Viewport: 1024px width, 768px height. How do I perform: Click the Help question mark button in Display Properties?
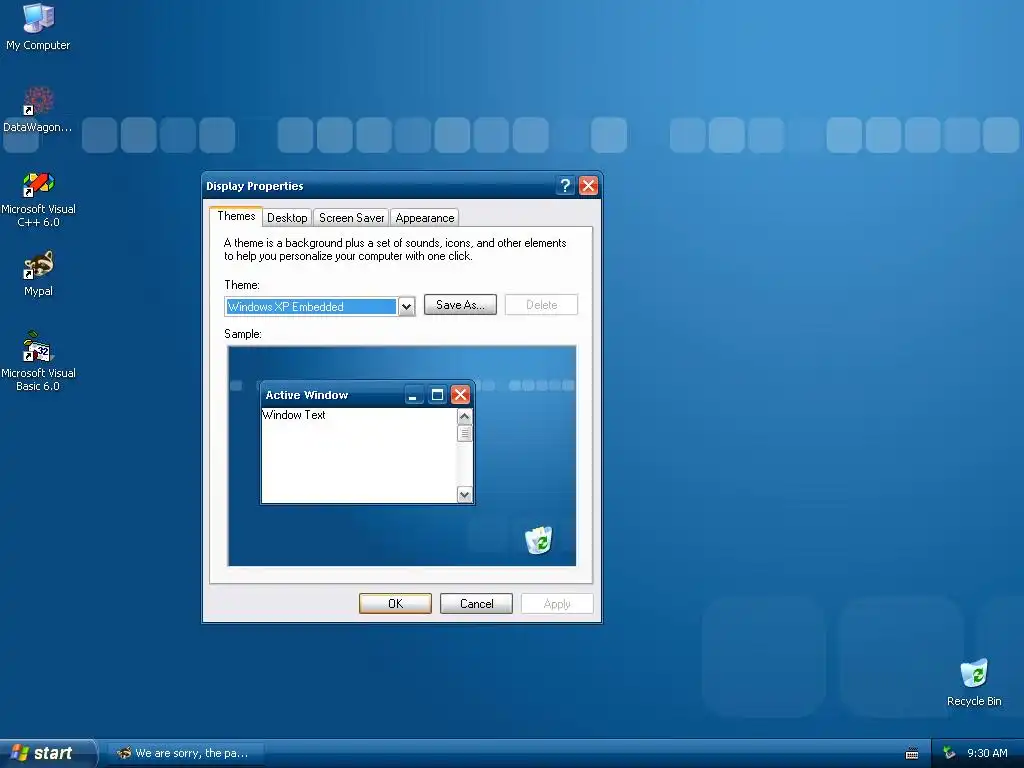(565, 186)
